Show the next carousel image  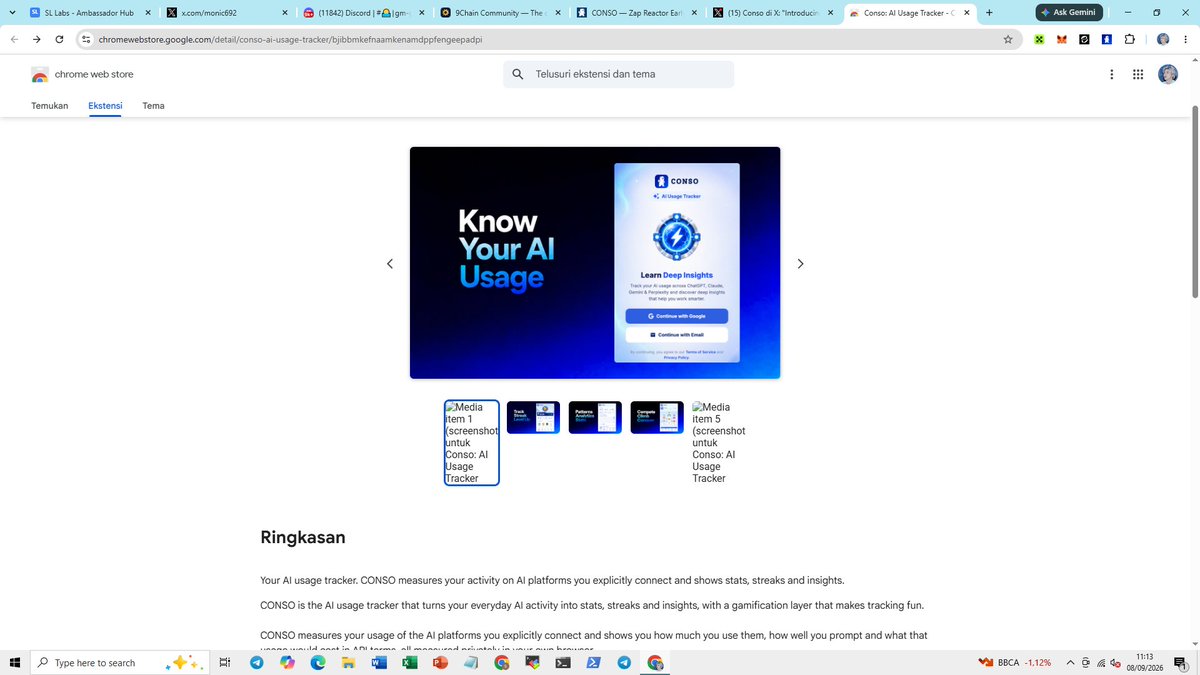tap(800, 263)
